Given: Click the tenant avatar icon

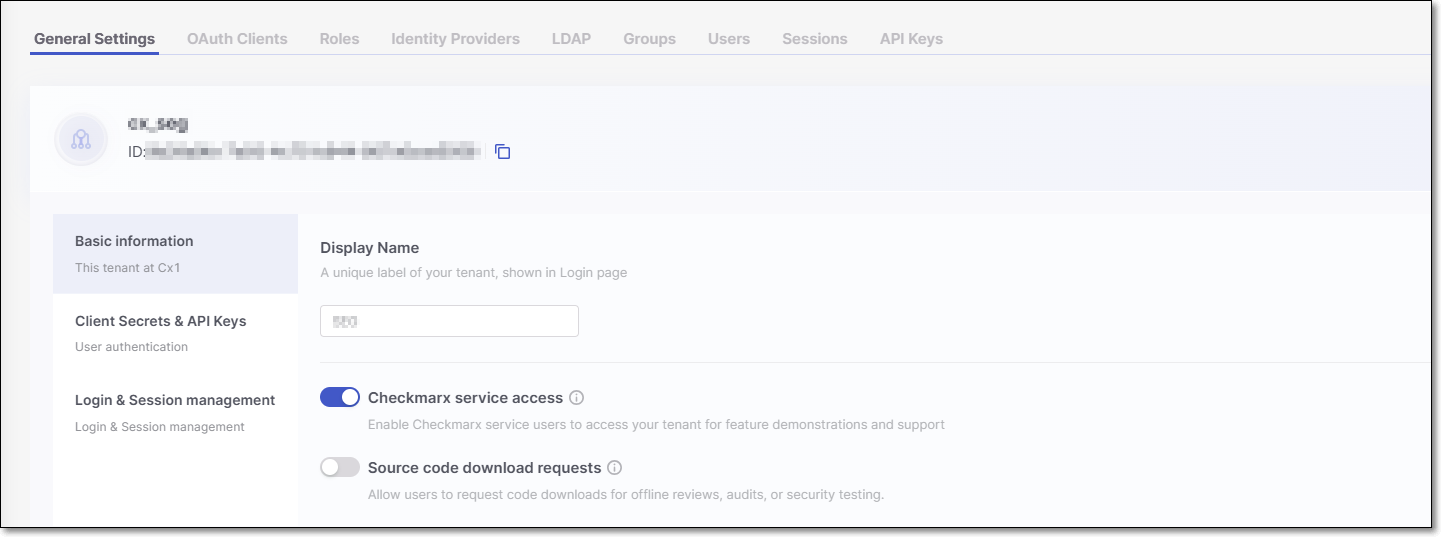Looking at the screenshot, I should (81, 140).
